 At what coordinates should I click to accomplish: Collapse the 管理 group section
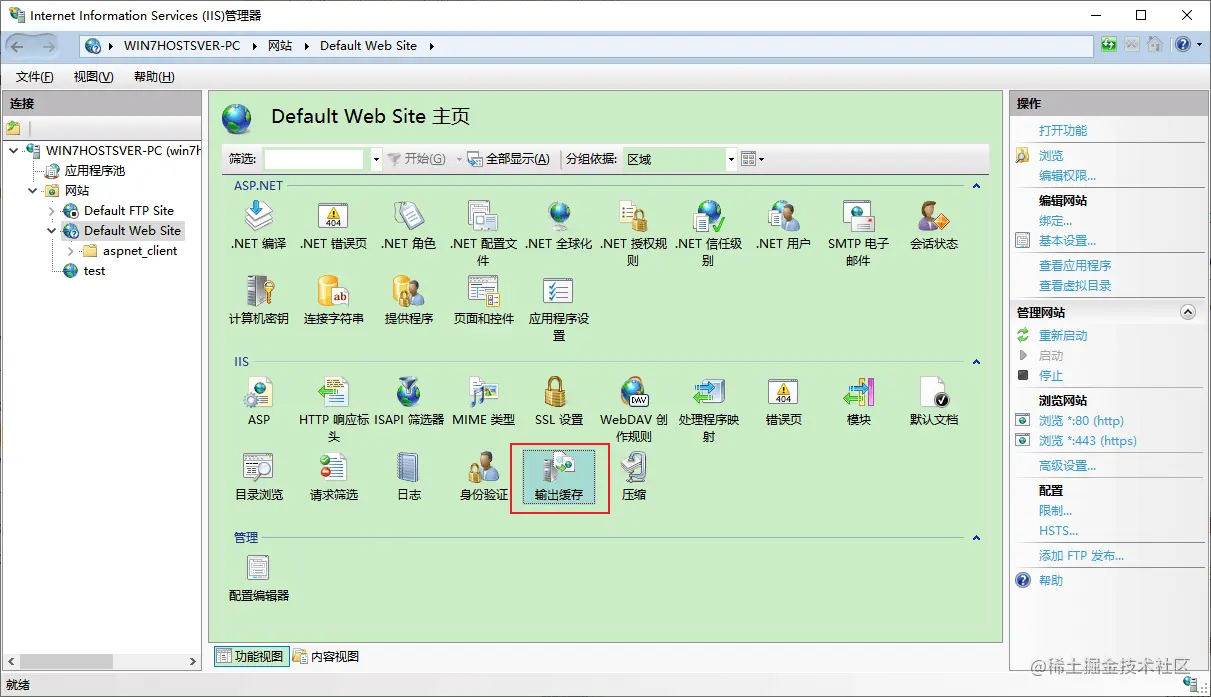(976, 538)
